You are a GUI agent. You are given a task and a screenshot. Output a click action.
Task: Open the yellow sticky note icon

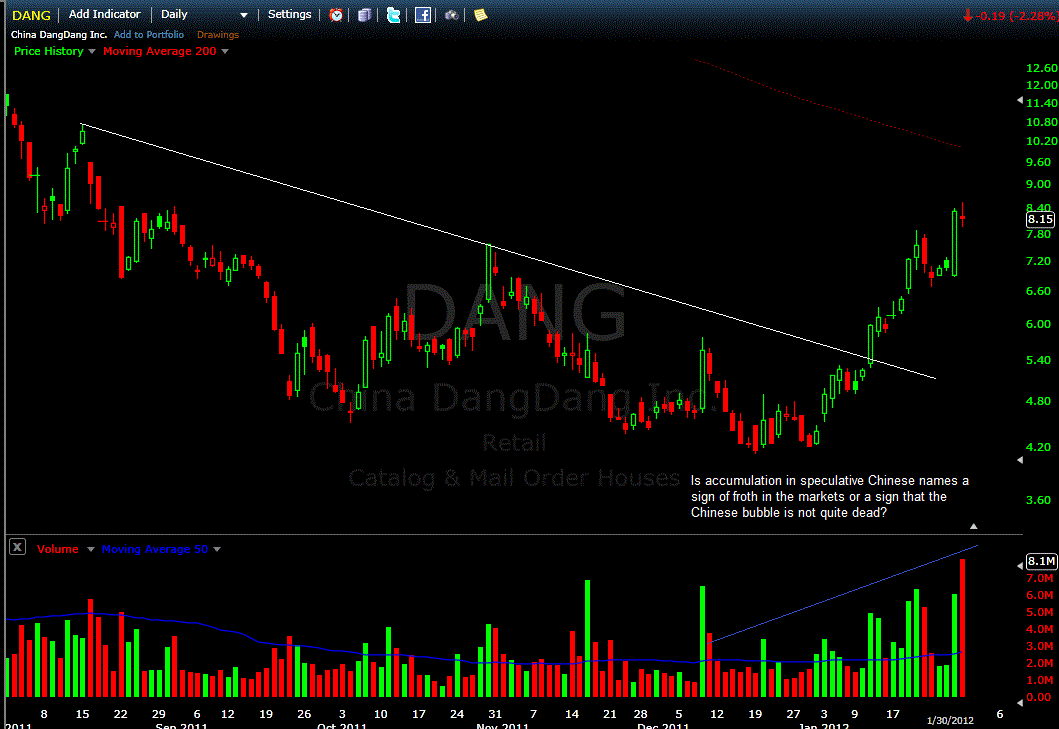480,15
